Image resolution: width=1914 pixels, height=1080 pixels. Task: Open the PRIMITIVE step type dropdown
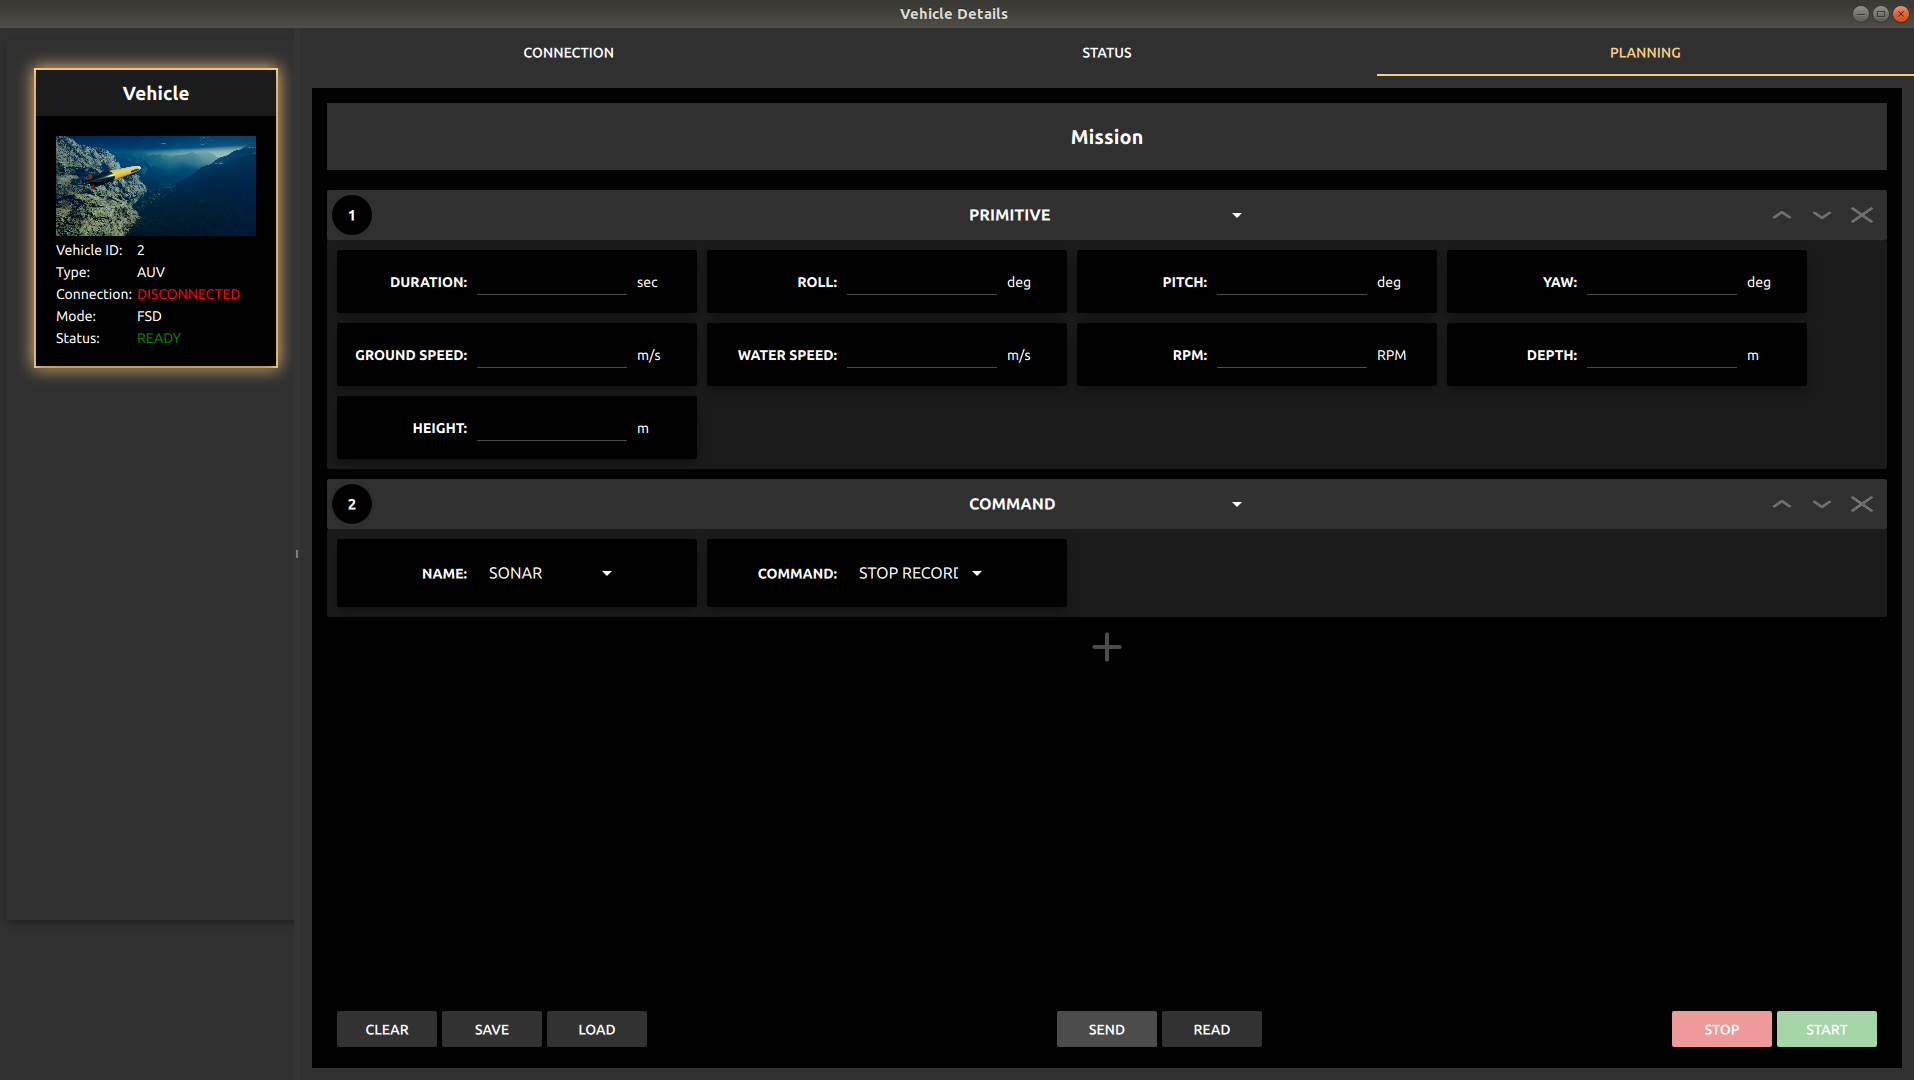[x=1106, y=215]
